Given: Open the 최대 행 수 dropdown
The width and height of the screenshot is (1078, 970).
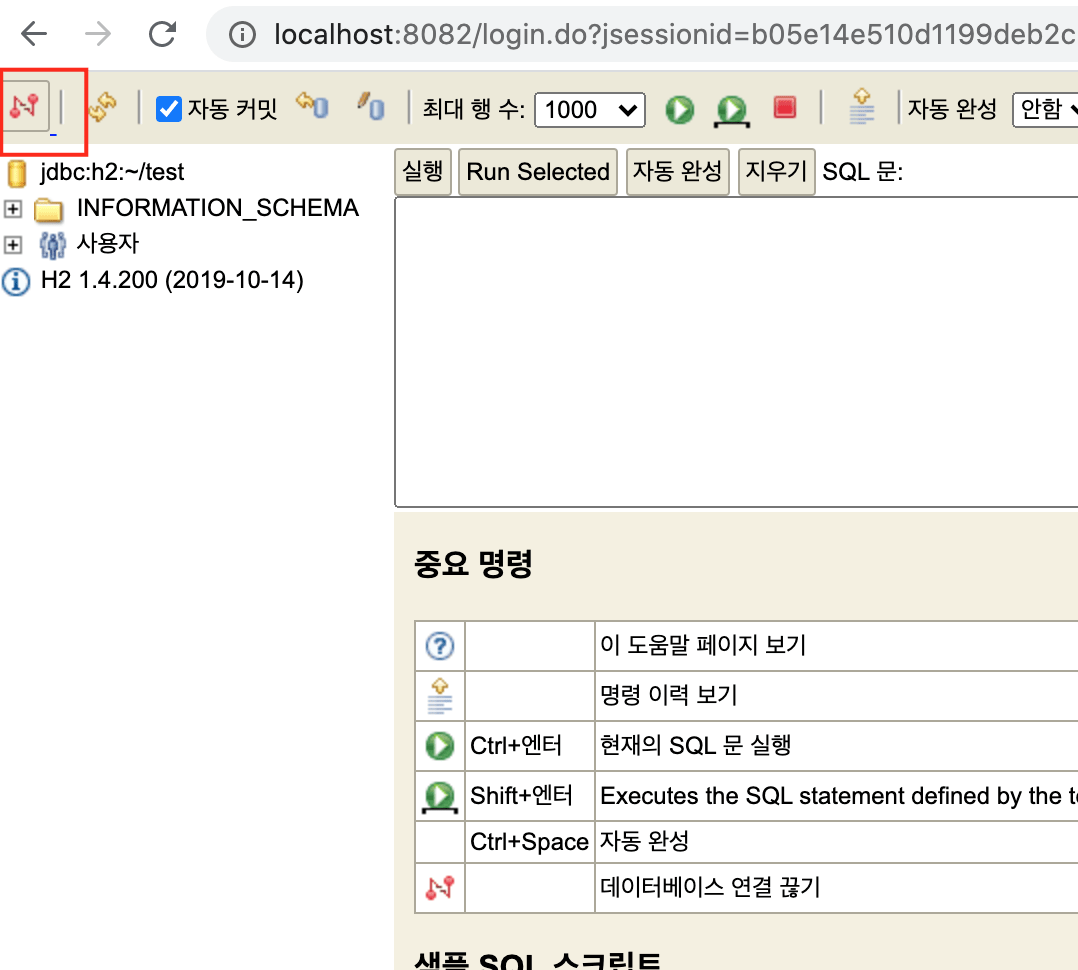Looking at the screenshot, I should [590, 109].
